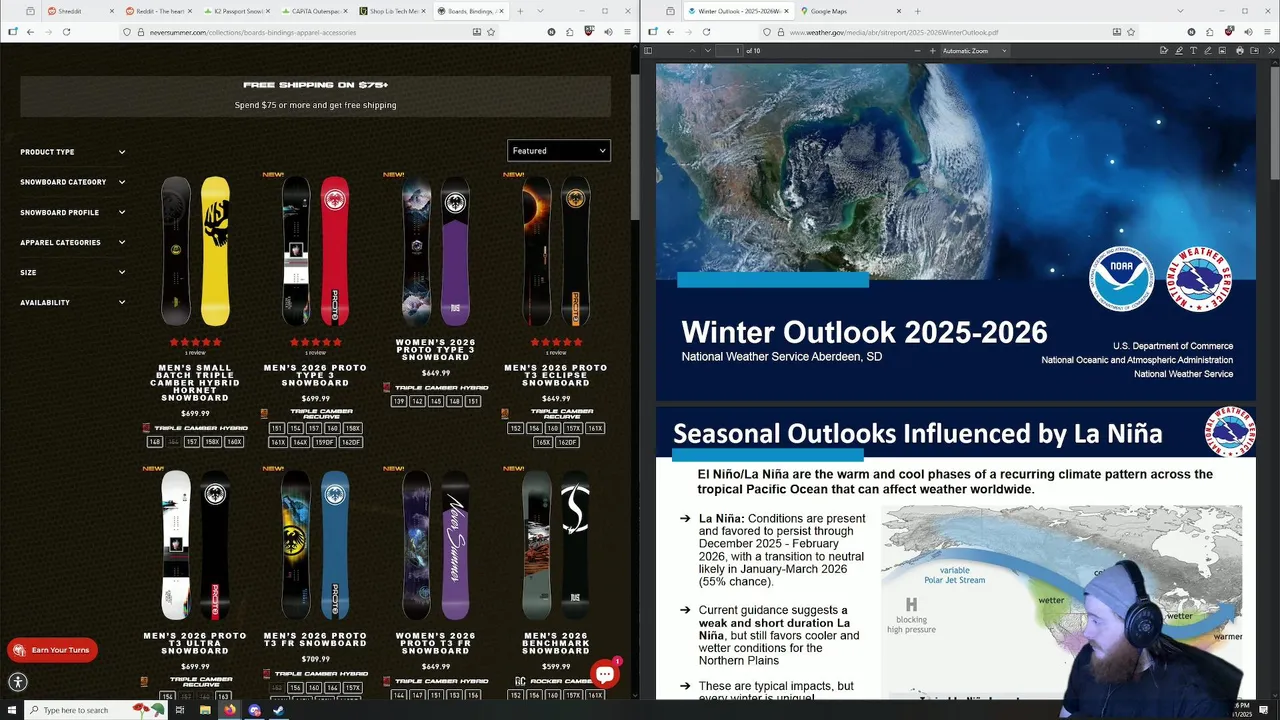The image size is (1280, 720).
Task: Select size 159DF on Proto Type 3
Action: tap(324, 442)
